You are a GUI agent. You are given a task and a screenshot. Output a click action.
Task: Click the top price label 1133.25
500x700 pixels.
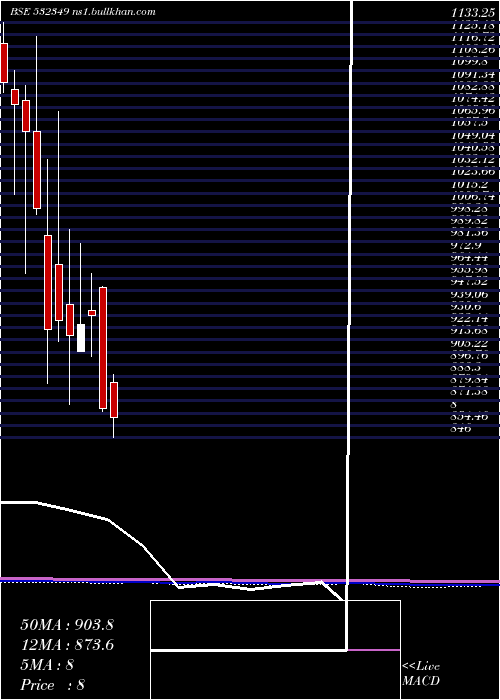pos(475,13)
